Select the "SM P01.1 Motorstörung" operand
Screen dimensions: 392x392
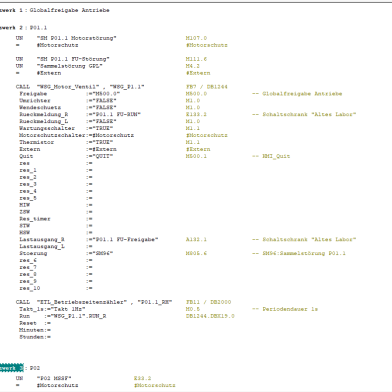[76, 38]
